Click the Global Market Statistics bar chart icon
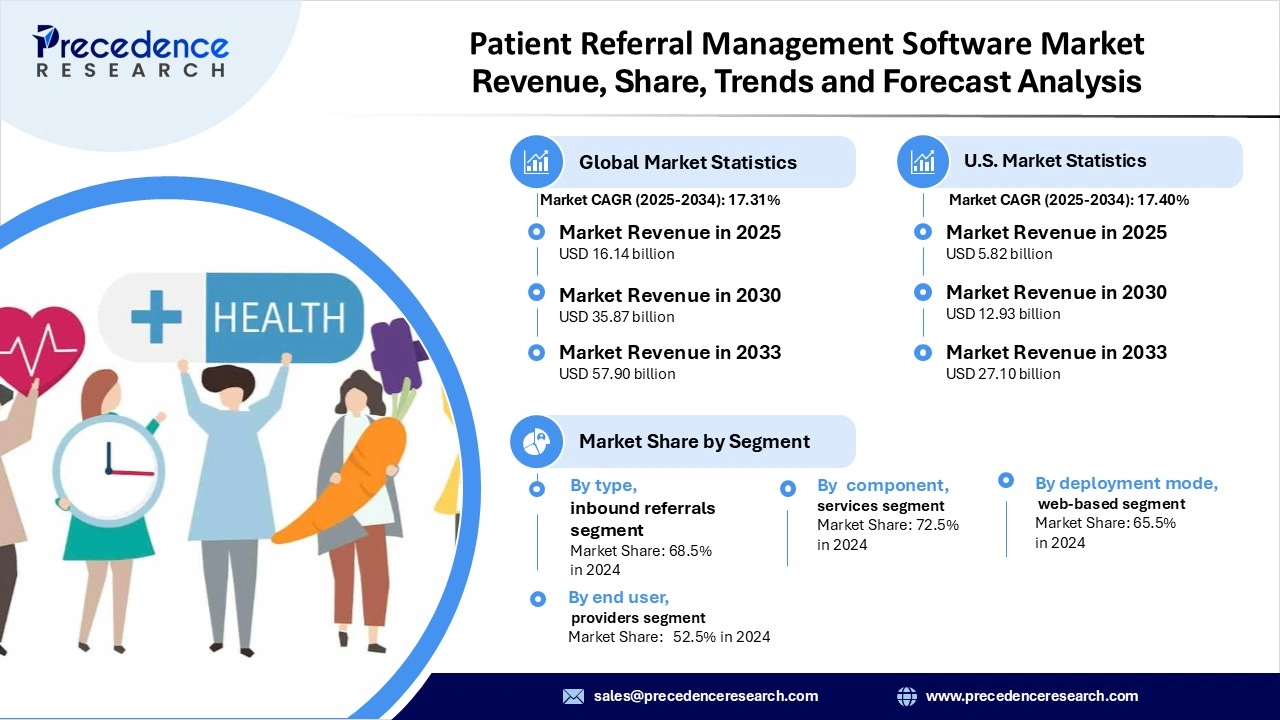Image resolution: width=1280 pixels, height=720 pixels. (537, 161)
